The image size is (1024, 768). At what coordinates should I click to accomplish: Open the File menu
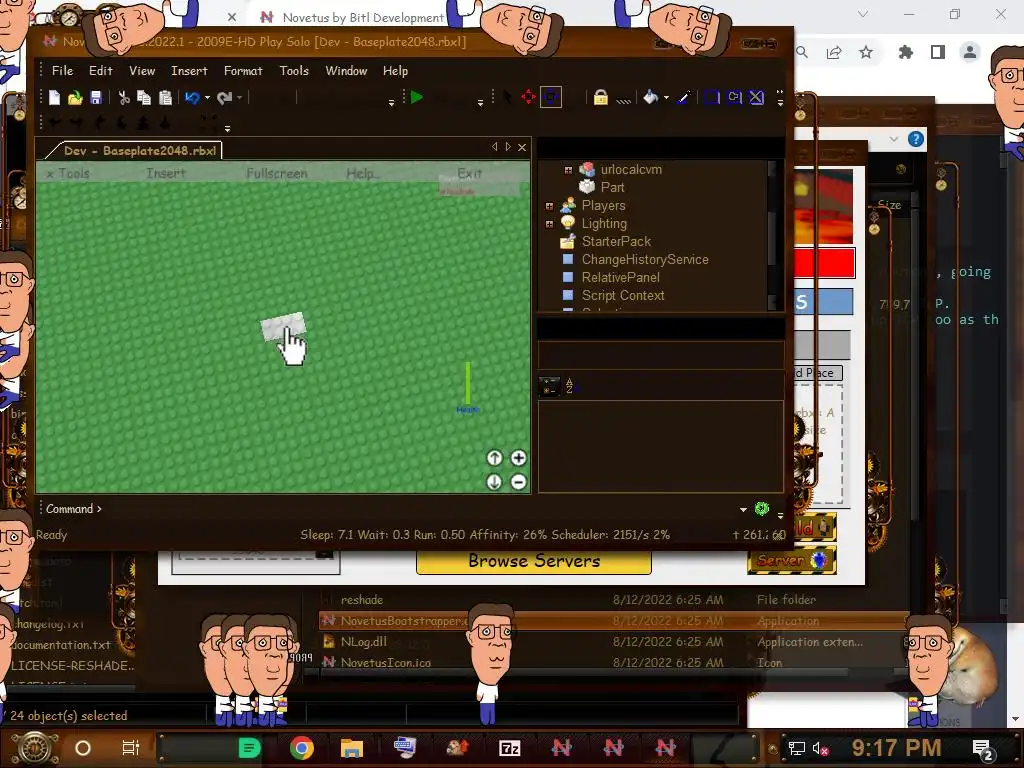click(x=63, y=71)
